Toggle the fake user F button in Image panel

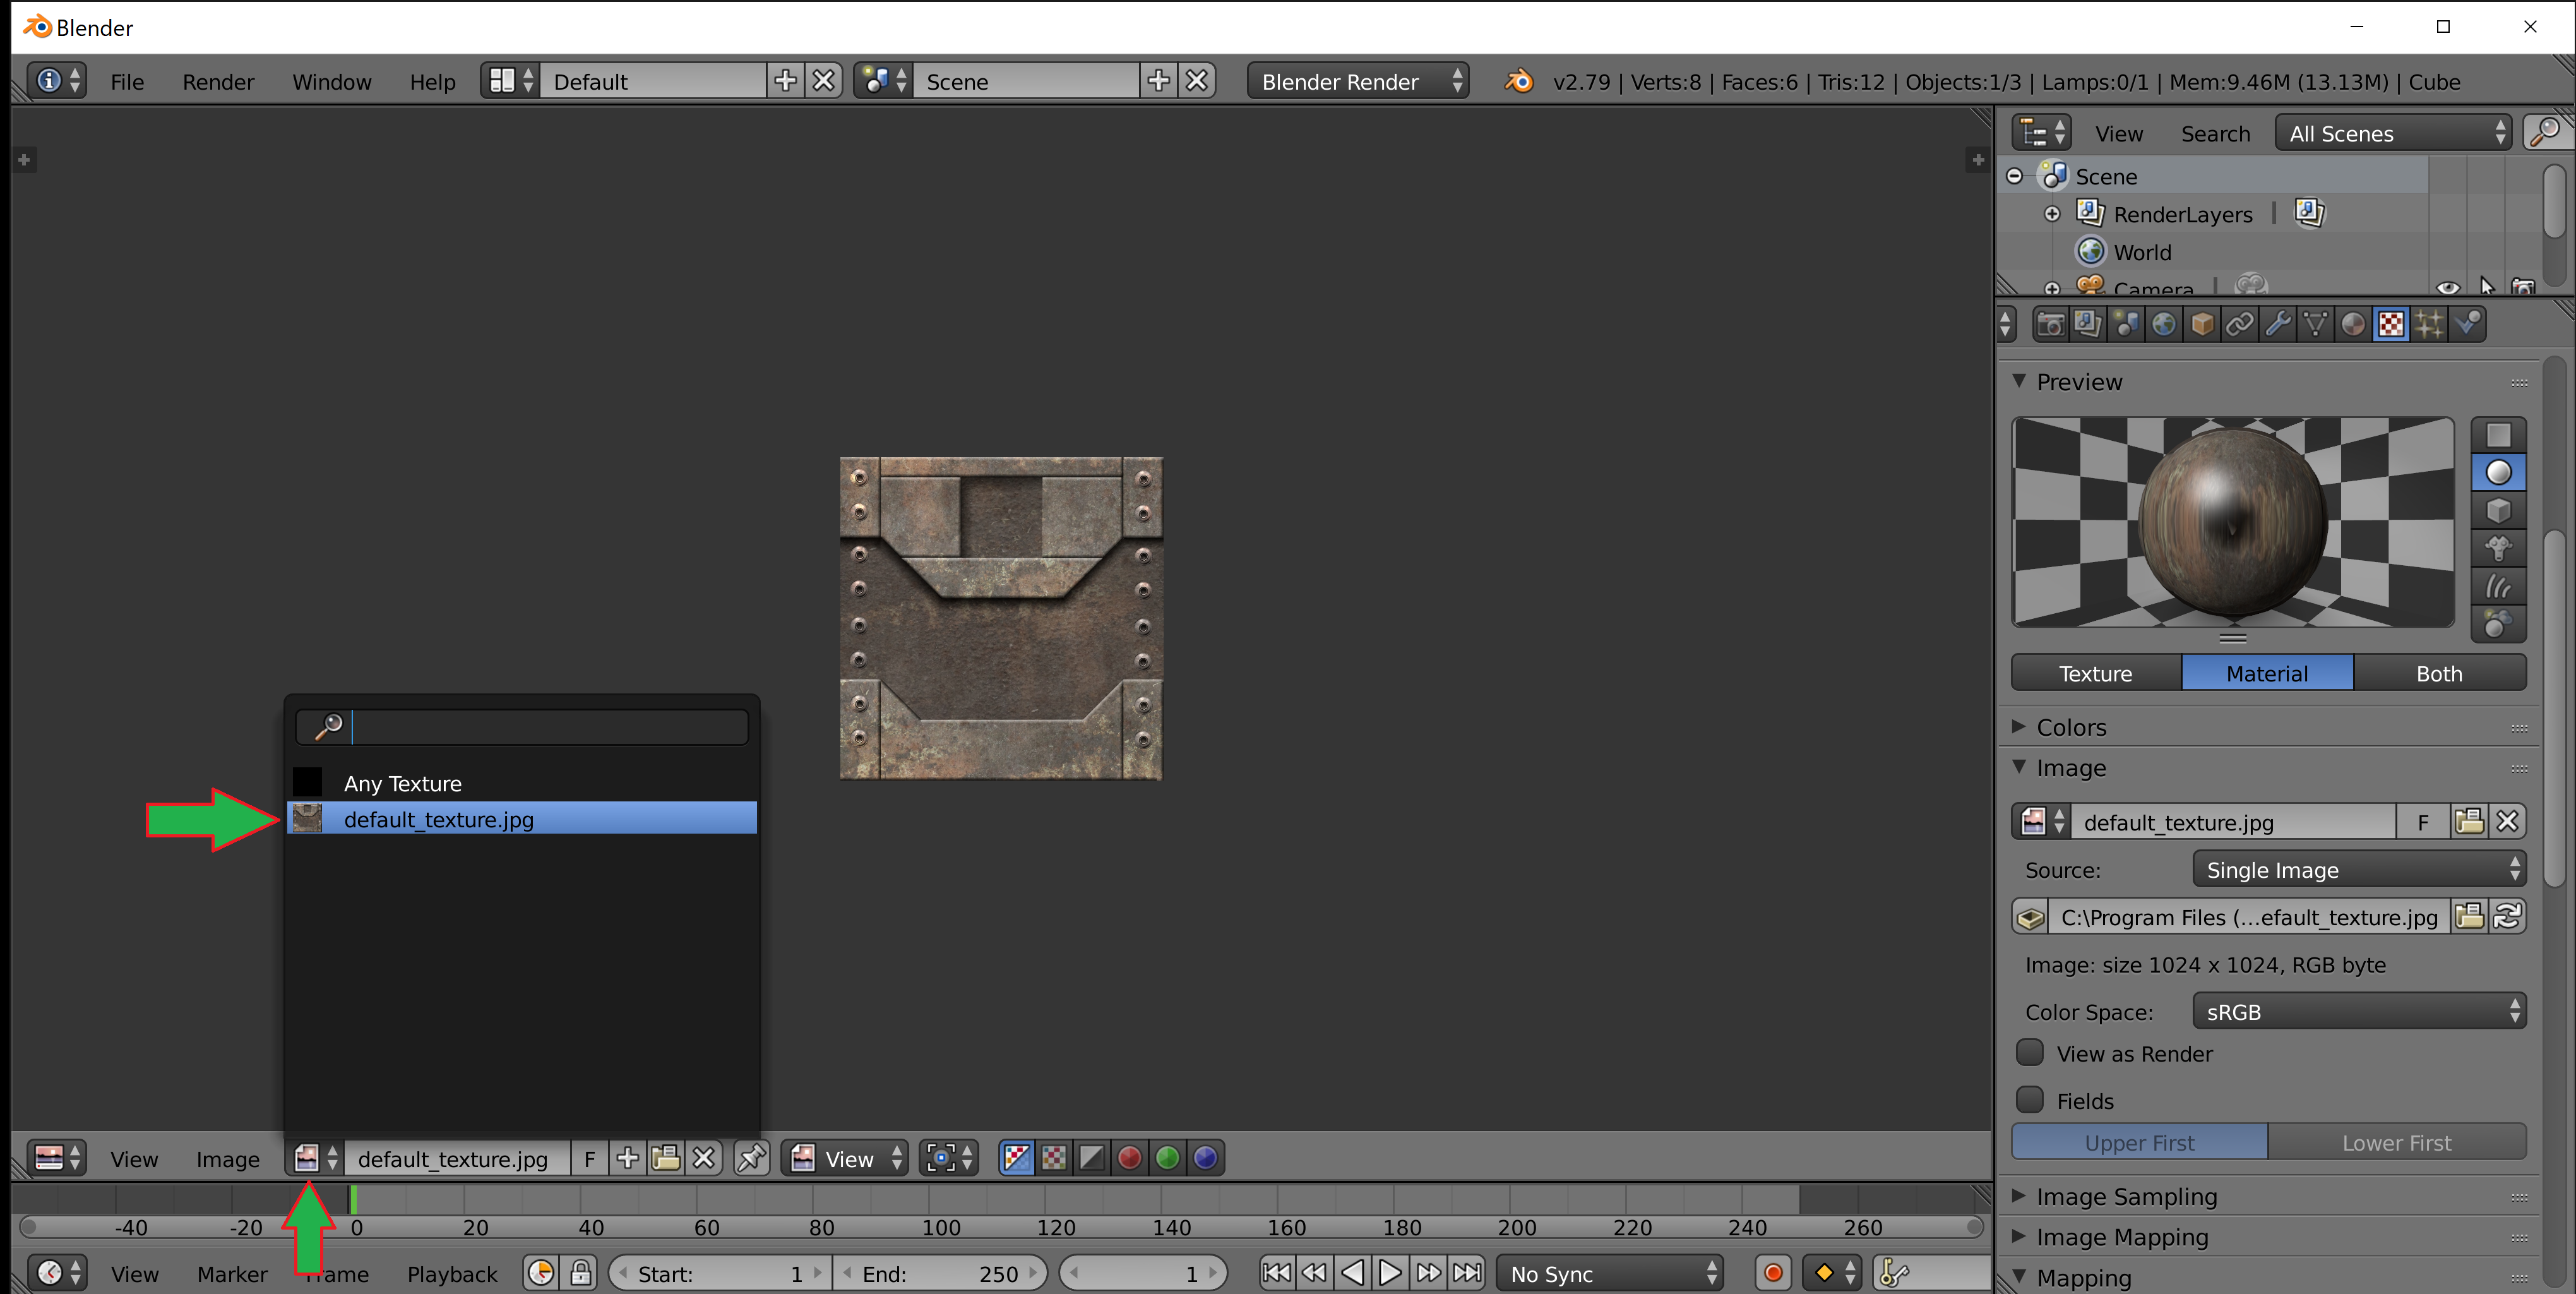tap(2423, 822)
